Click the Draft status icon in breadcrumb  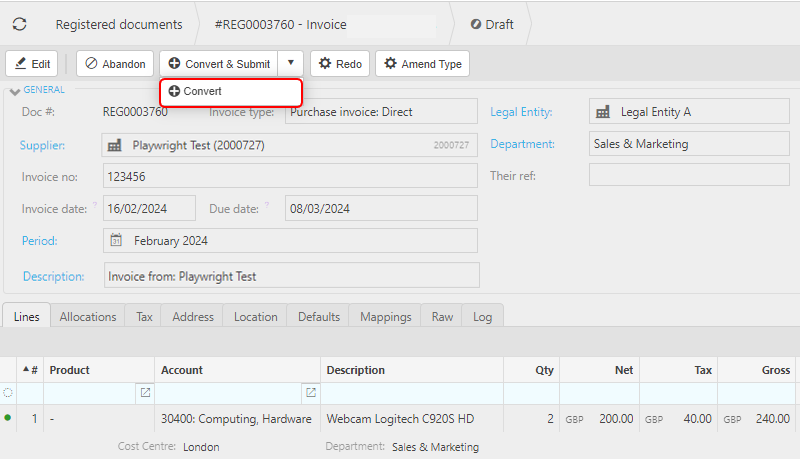click(x=475, y=24)
